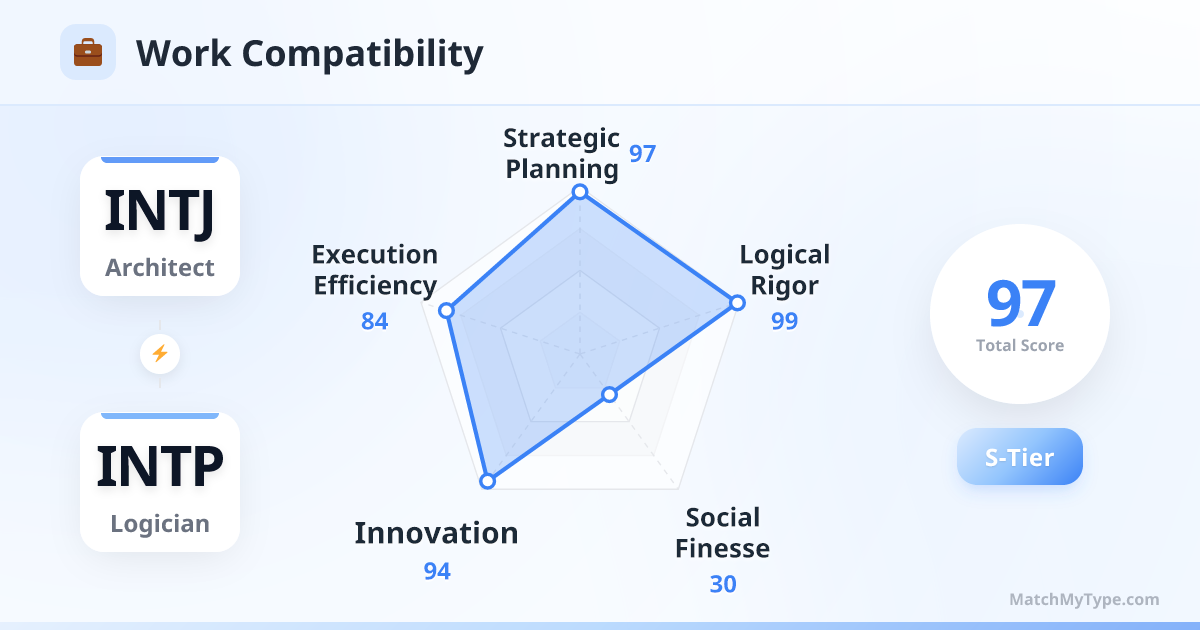
Task: Select the INTP Logician card
Action: click(x=160, y=482)
